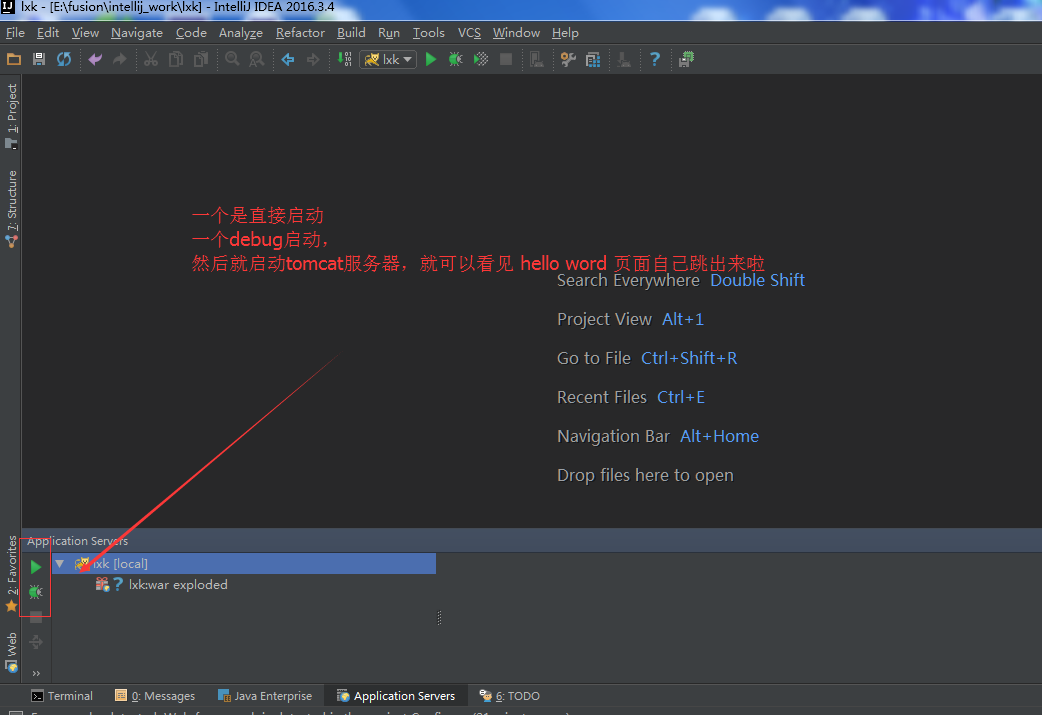Click the Open folder toolbar icon

click(14, 59)
